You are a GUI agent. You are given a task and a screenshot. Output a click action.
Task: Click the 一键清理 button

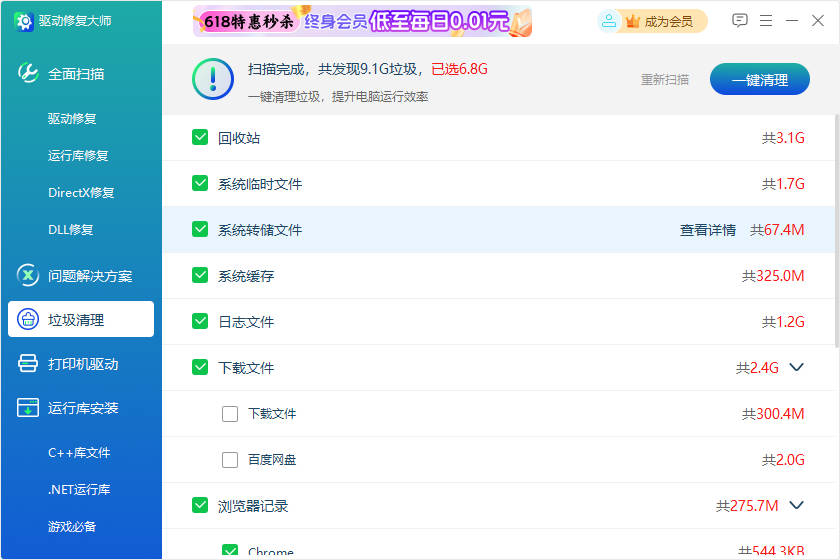pos(760,79)
